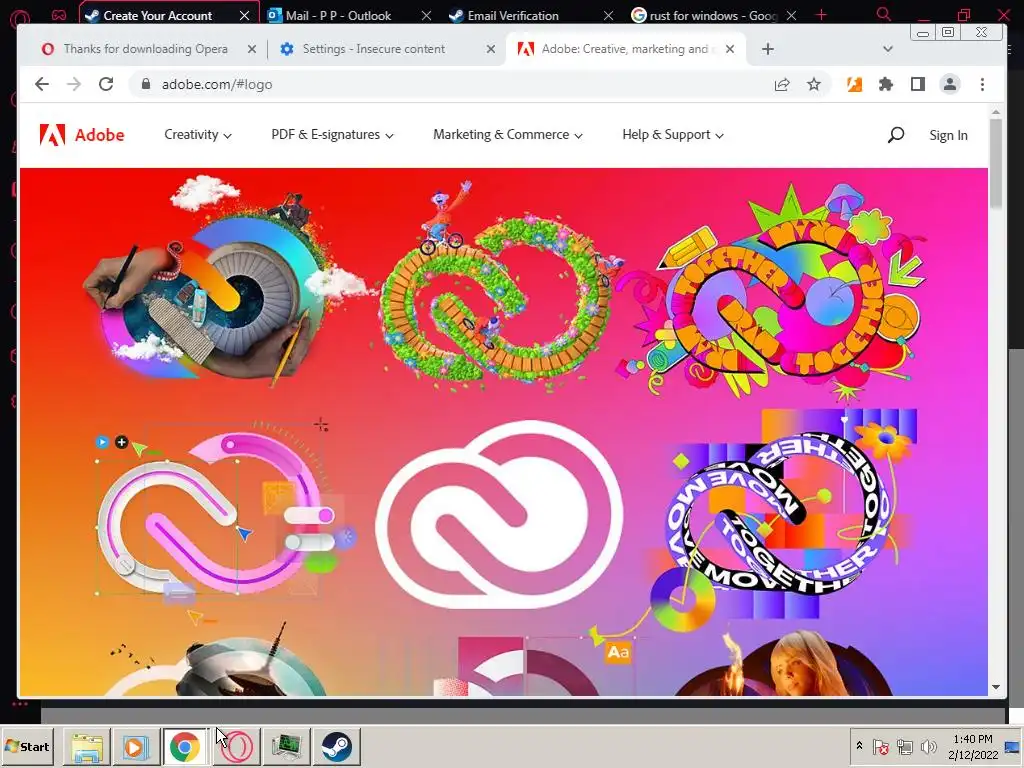The width and height of the screenshot is (1024, 768).
Task: Expand the PDF & E-signatures menu
Action: (x=332, y=135)
